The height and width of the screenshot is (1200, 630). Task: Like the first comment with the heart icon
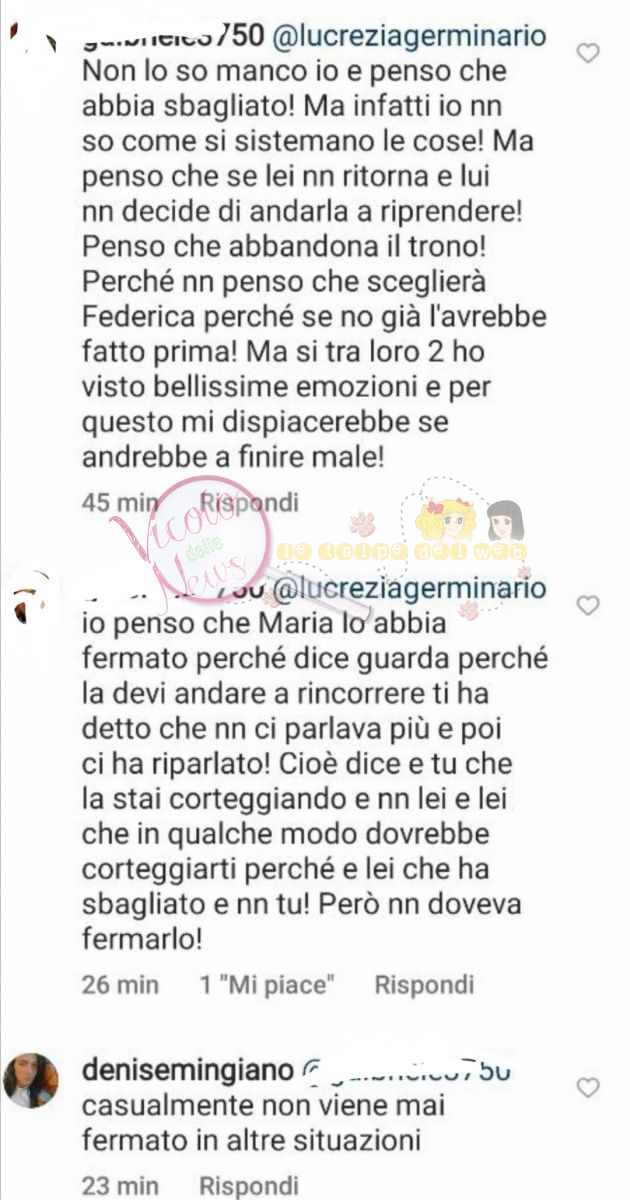pyautogui.click(x=589, y=53)
